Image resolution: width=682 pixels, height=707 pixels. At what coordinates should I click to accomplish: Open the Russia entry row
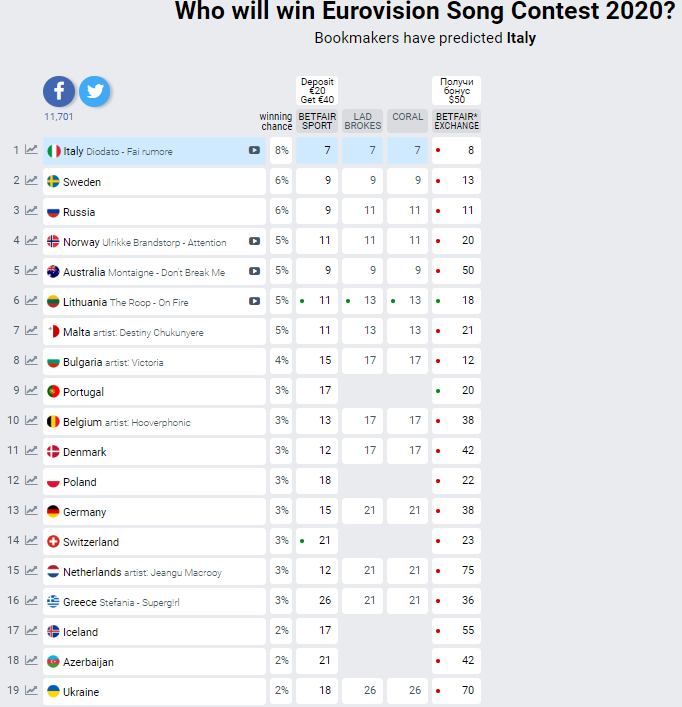(x=154, y=211)
